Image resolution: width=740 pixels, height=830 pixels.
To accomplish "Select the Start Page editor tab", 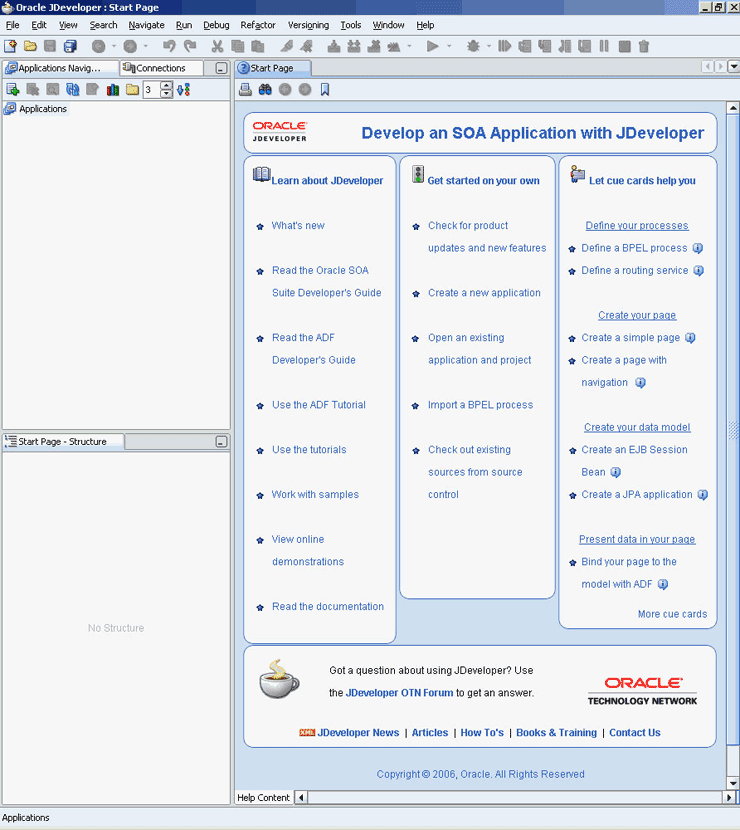I will pos(272,68).
